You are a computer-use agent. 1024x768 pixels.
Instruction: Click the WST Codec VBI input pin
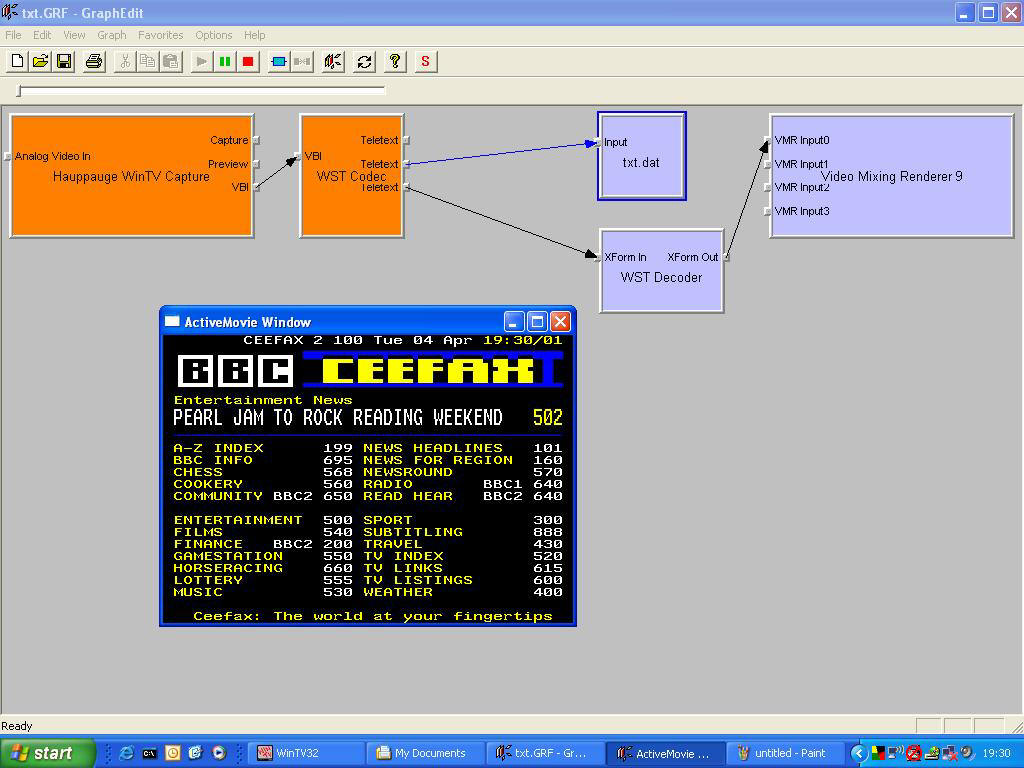click(x=298, y=156)
